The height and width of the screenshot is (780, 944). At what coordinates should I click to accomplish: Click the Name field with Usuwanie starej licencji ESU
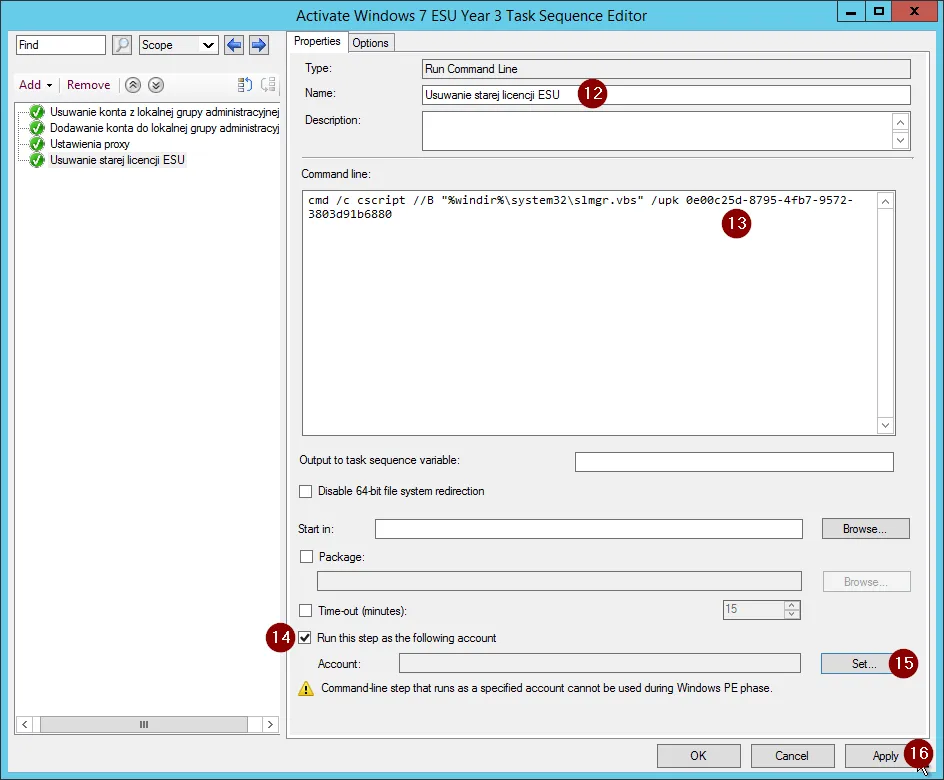666,94
